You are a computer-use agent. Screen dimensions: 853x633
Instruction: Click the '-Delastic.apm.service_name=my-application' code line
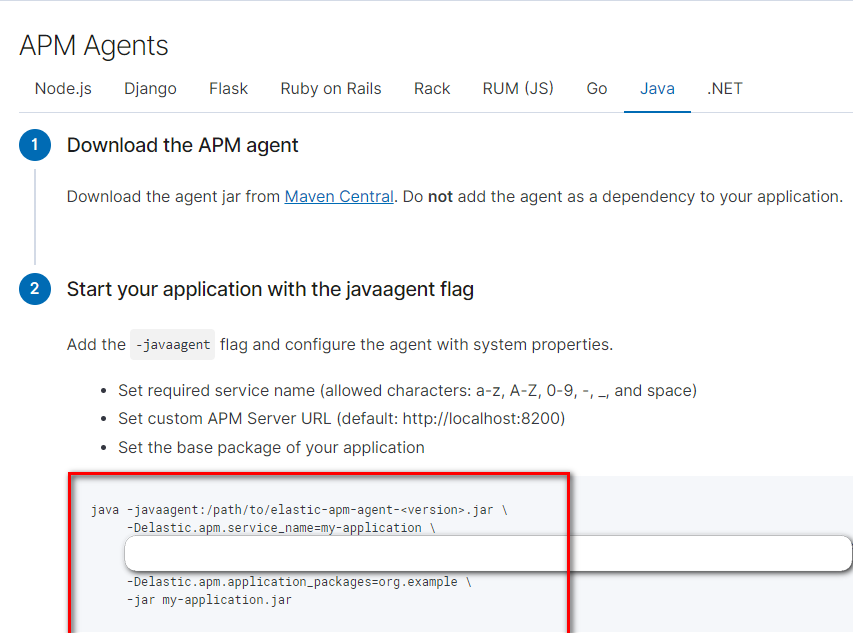click(x=281, y=528)
